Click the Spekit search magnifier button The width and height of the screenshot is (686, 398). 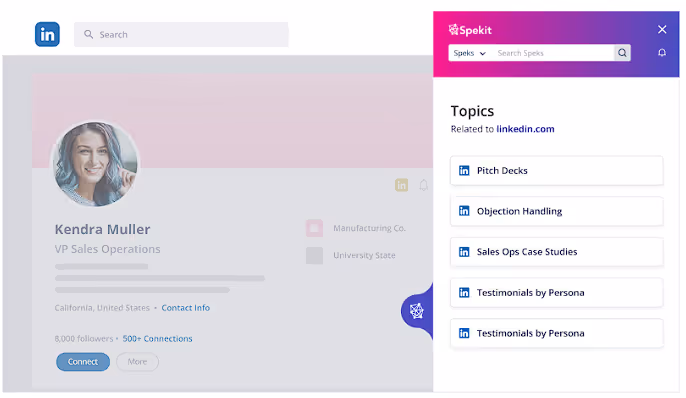pyautogui.click(x=622, y=53)
